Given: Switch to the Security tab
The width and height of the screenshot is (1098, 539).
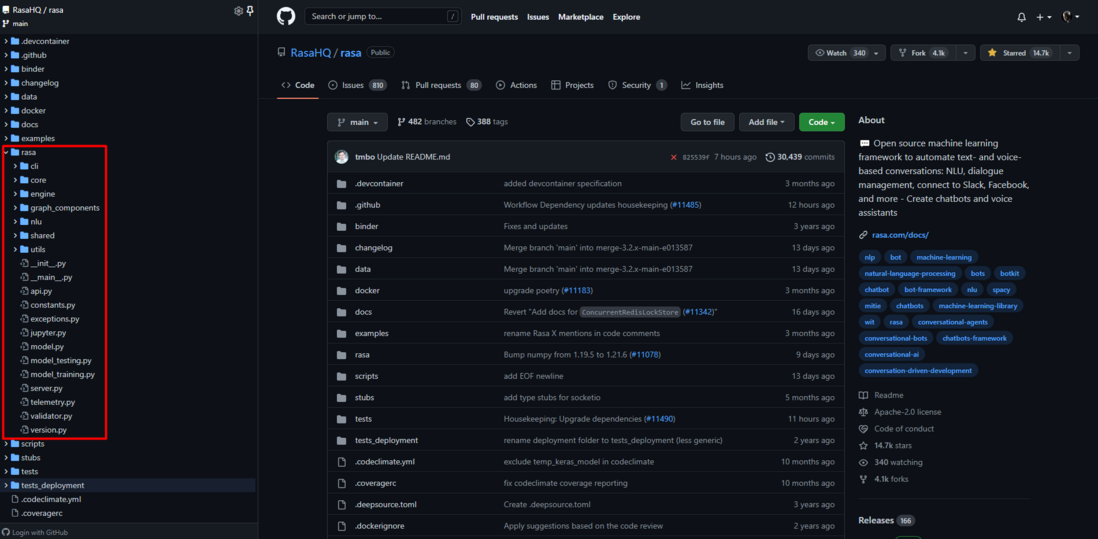Looking at the screenshot, I should tap(637, 85).
